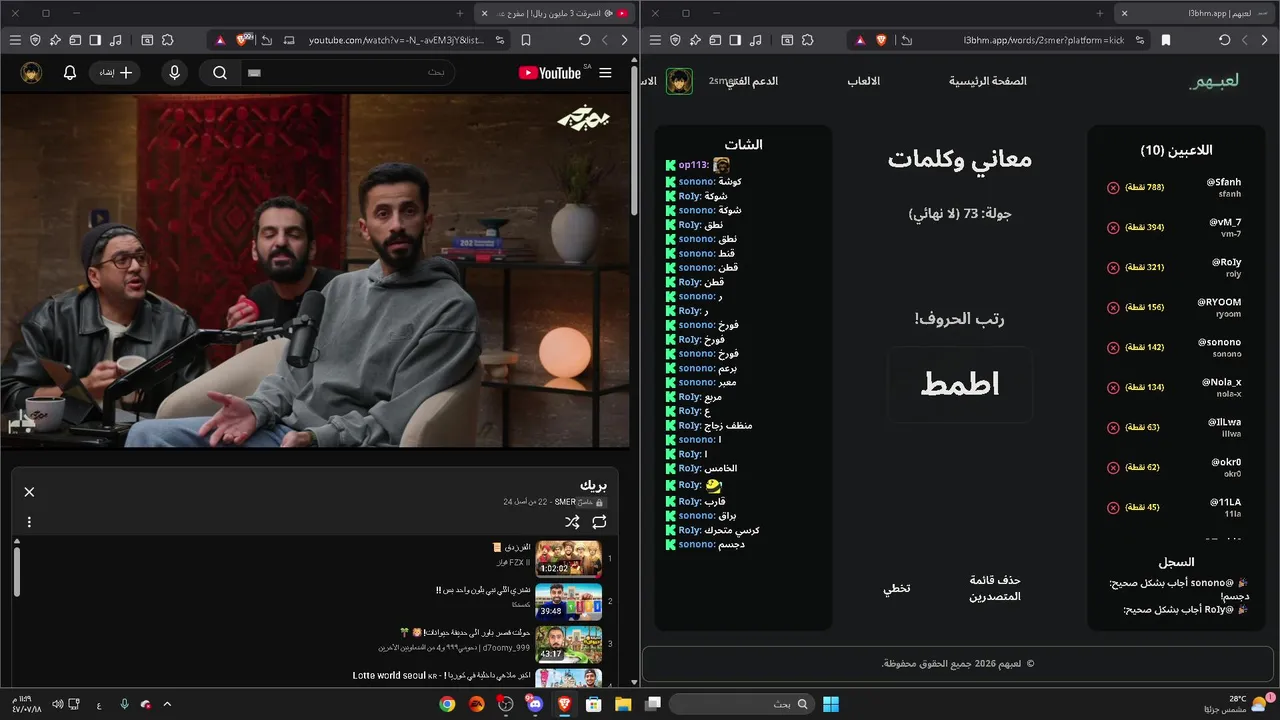Toggle sidebar panel in YouTube window toolbar
The width and height of the screenshot is (1280, 720).
(x=95, y=40)
